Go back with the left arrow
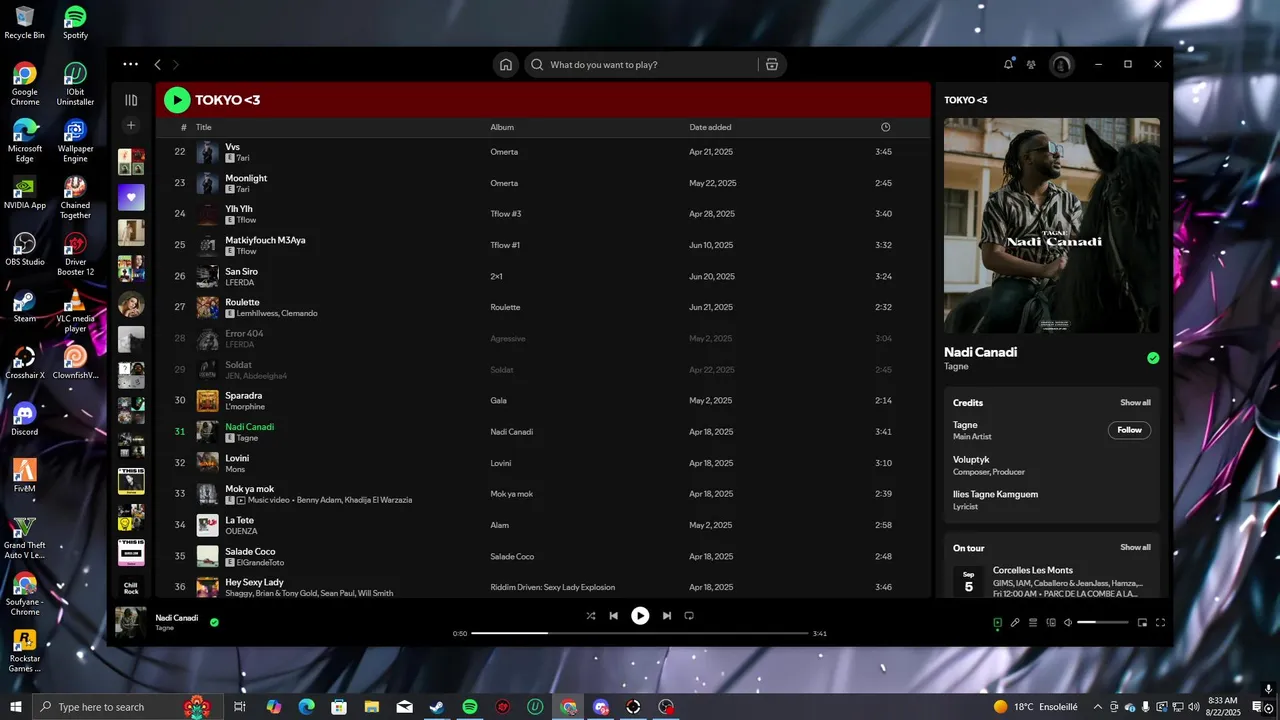 click(x=157, y=64)
